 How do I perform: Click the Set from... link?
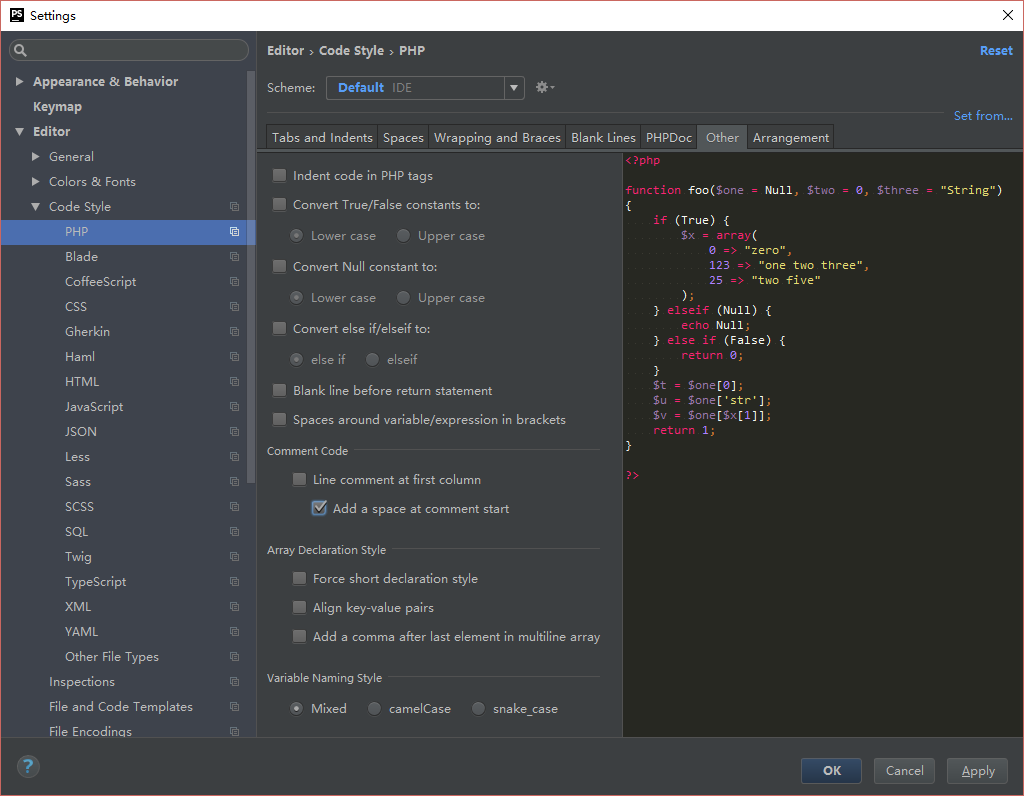click(x=983, y=116)
